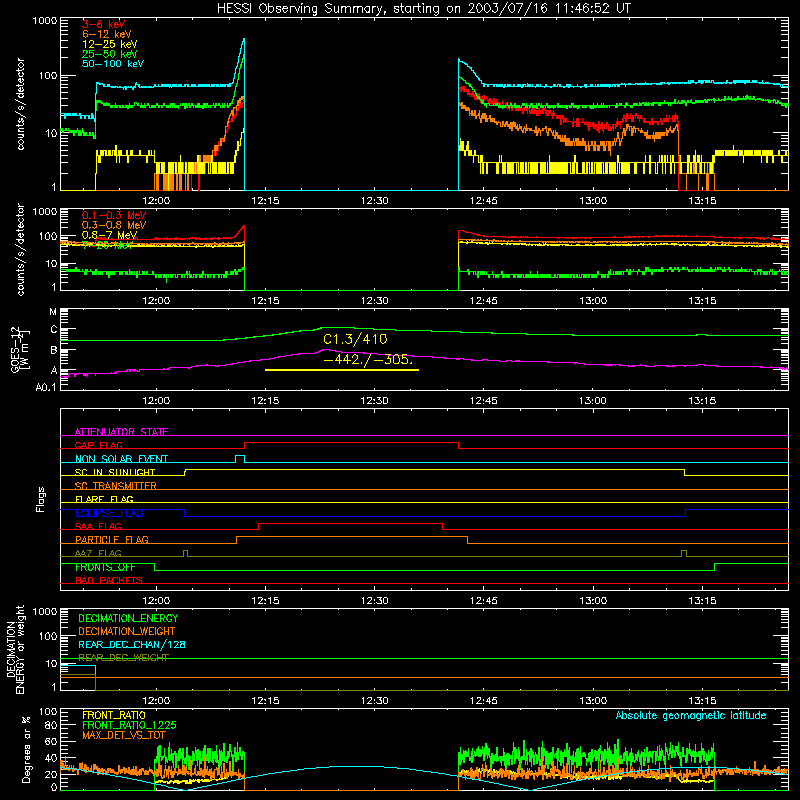Screen dimensions: 800x800
Task: Click the DECIMATION_WEIGHT legend label
Action: click(x=127, y=632)
